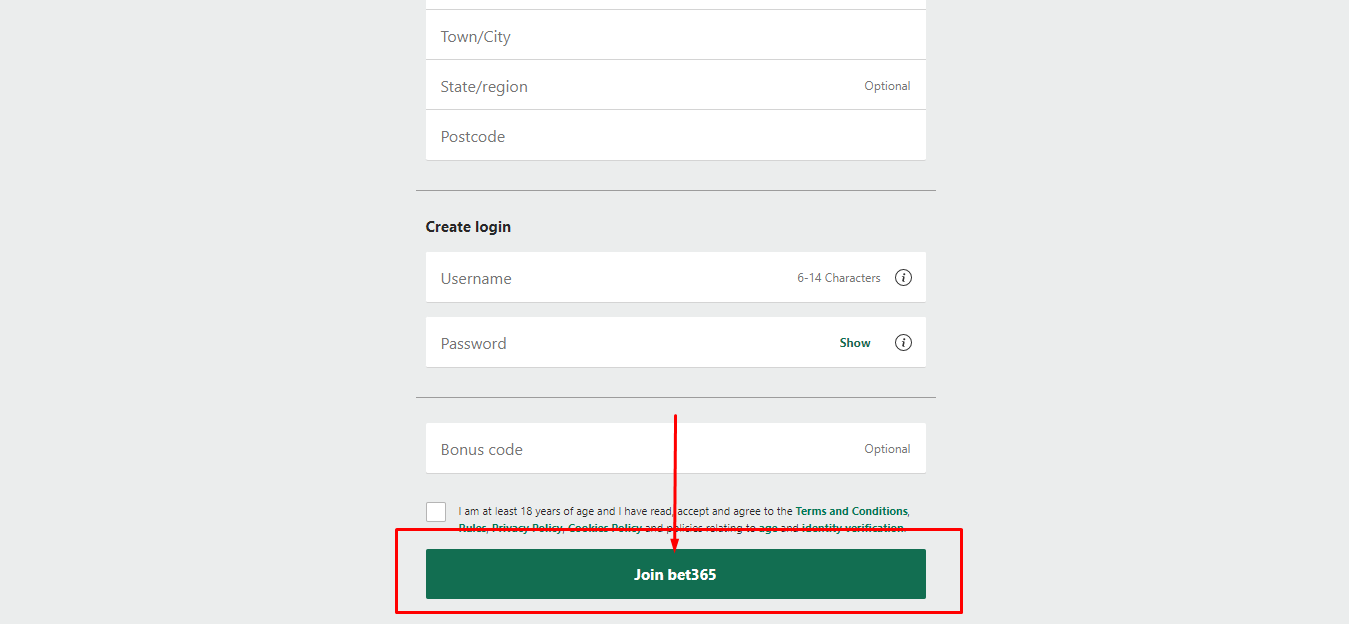Open the Cookies Policy link
This screenshot has height=624, width=1349.
[x=604, y=528]
